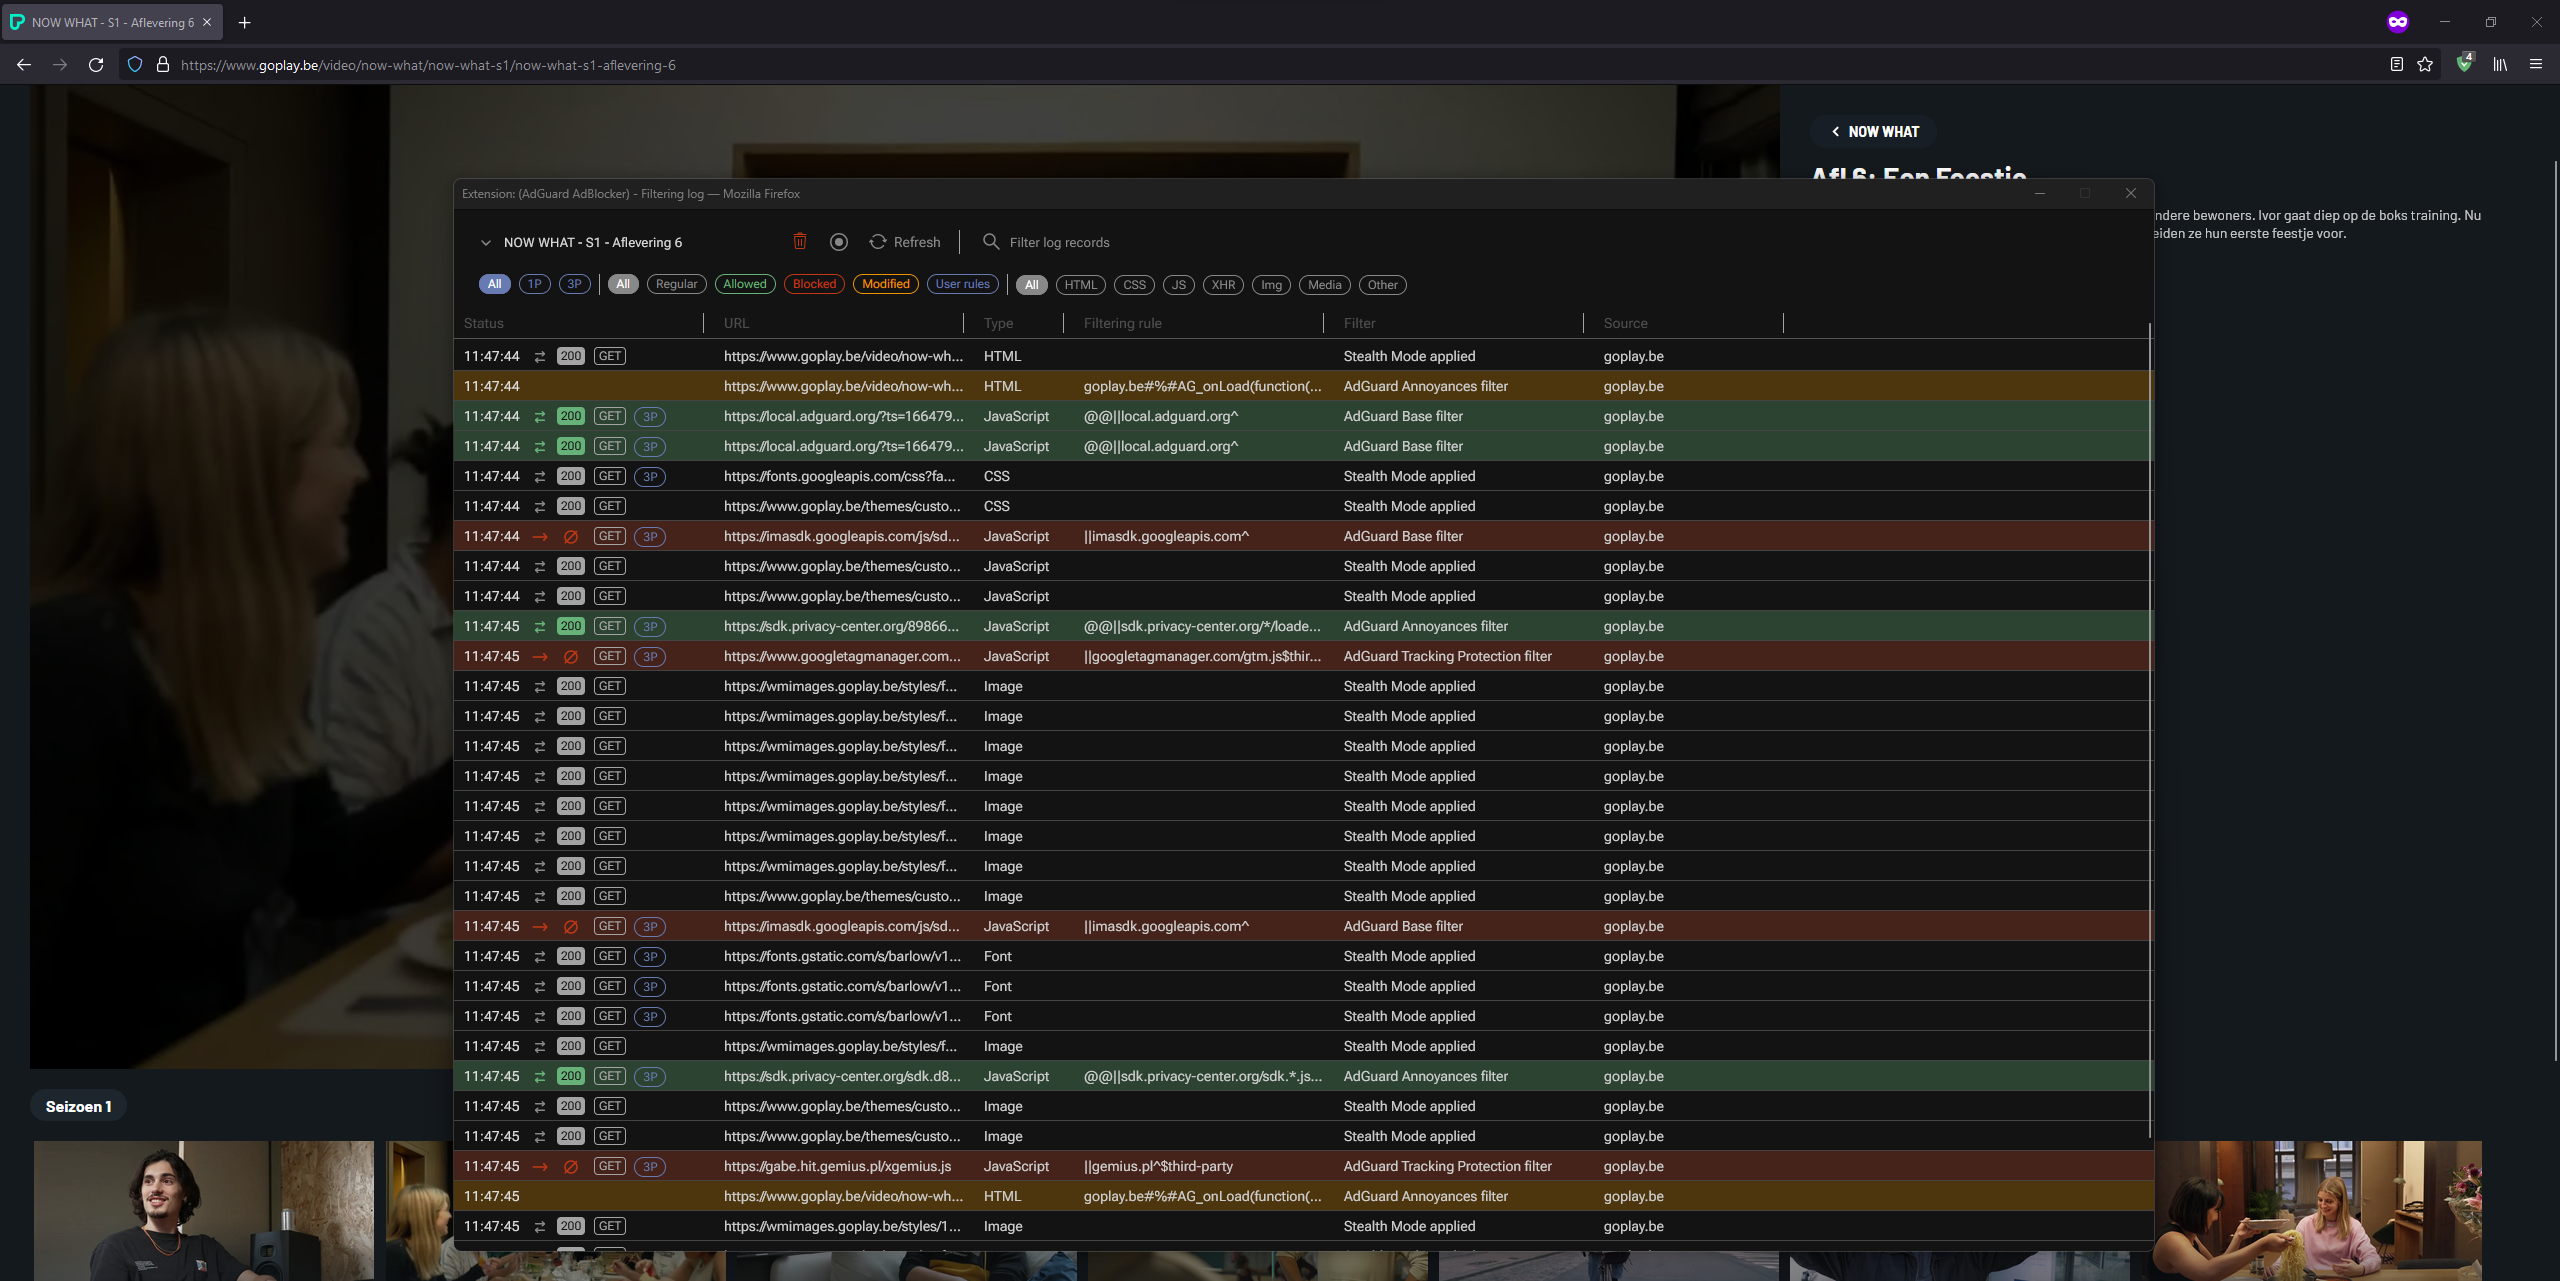Click the tracking protection shield icon
This screenshot has height=1281, width=2560.
[x=135, y=64]
